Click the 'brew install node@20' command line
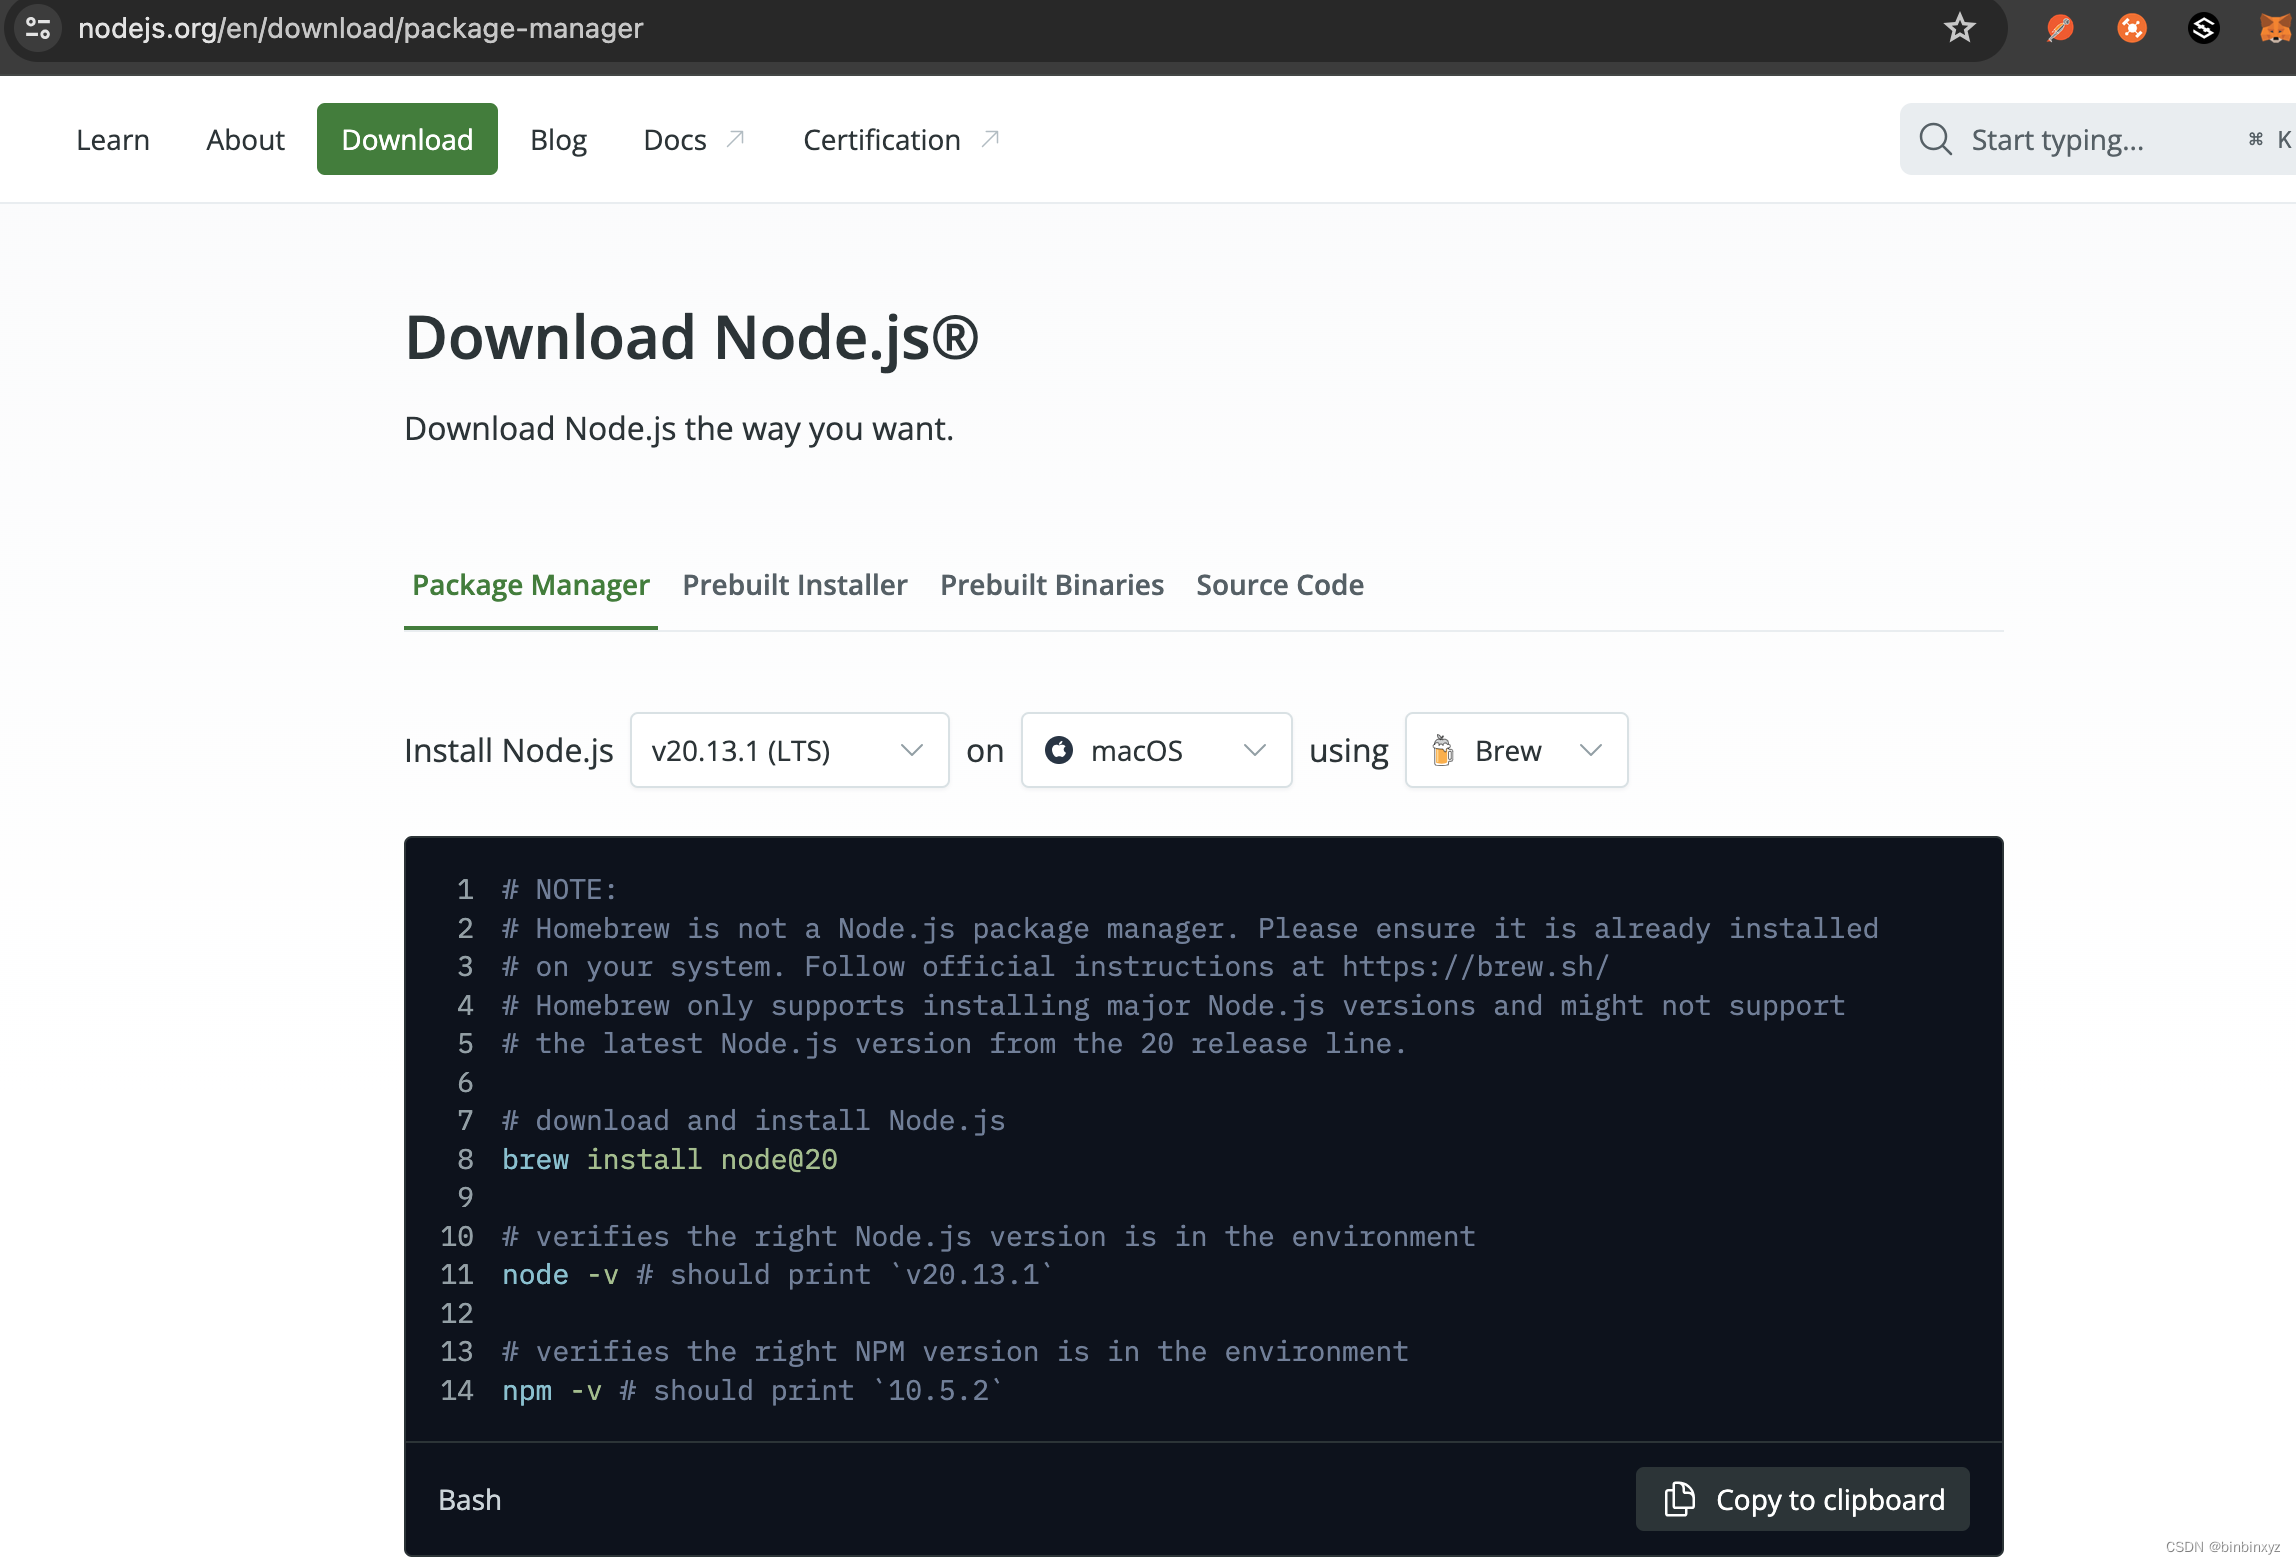Image resolution: width=2296 pixels, height=1564 pixels. click(x=670, y=1160)
